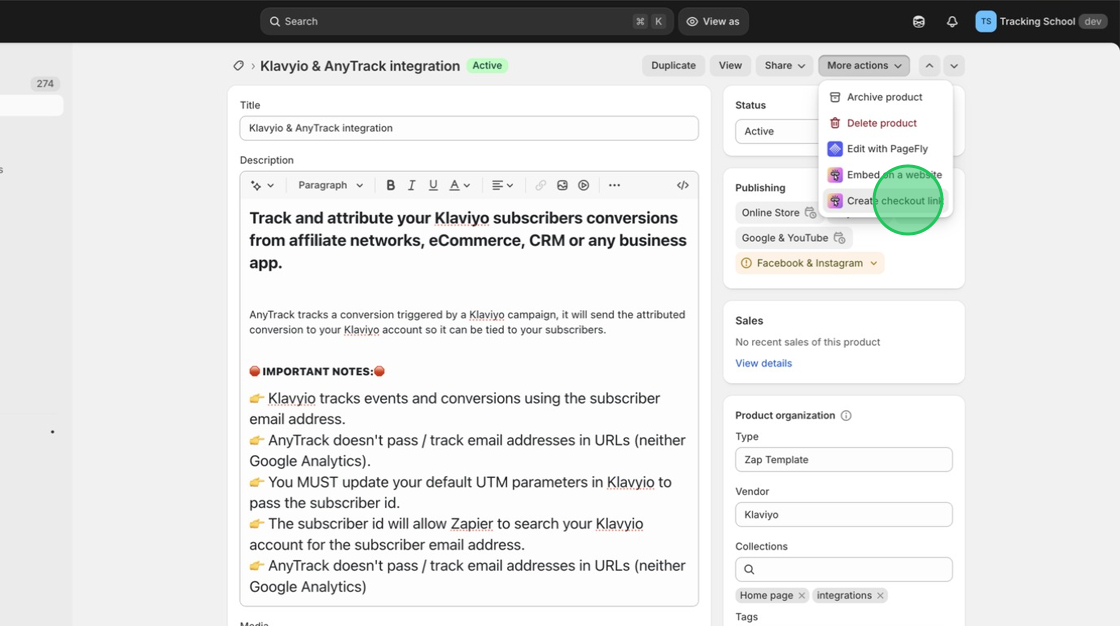
Task: Switch editor to HTML code view
Action: pos(683,185)
